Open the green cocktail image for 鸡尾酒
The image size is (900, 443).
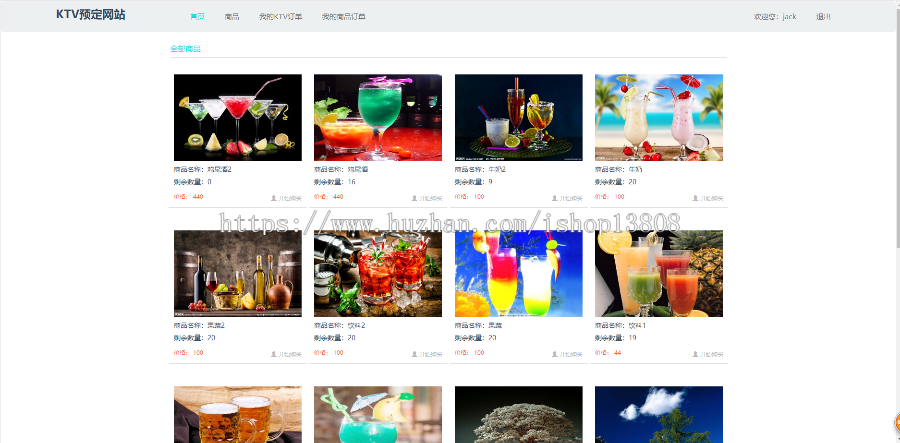coord(378,118)
